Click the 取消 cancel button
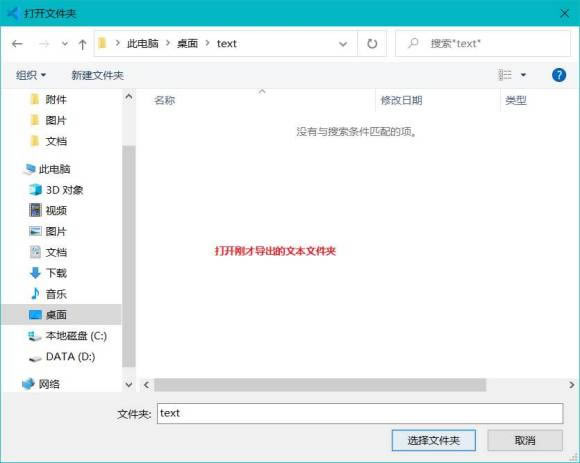 [x=525, y=440]
